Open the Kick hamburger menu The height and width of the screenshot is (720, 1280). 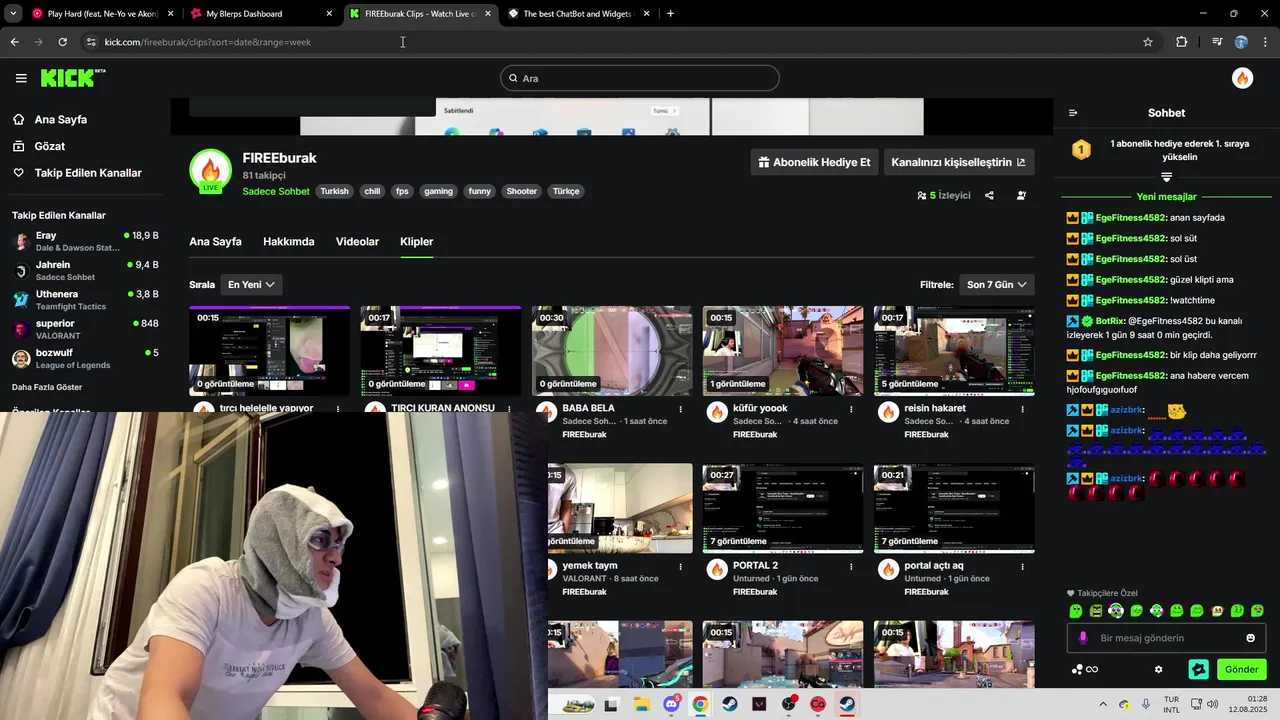coord(21,78)
